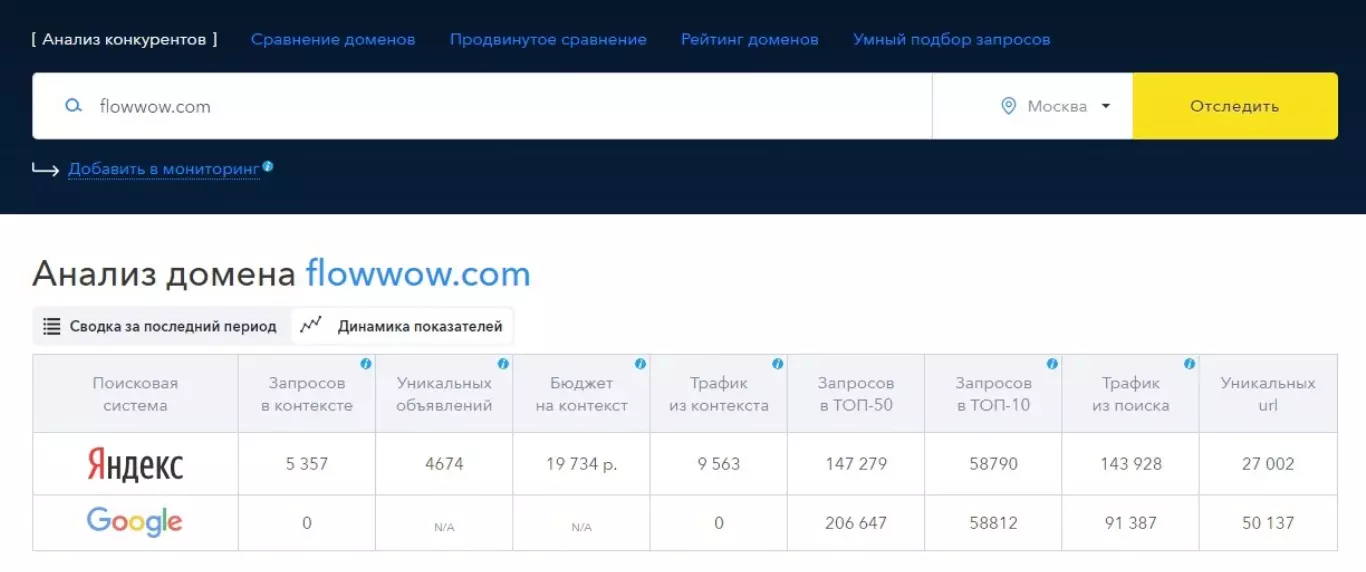Click the list icon of Сводка tab

point(52,326)
